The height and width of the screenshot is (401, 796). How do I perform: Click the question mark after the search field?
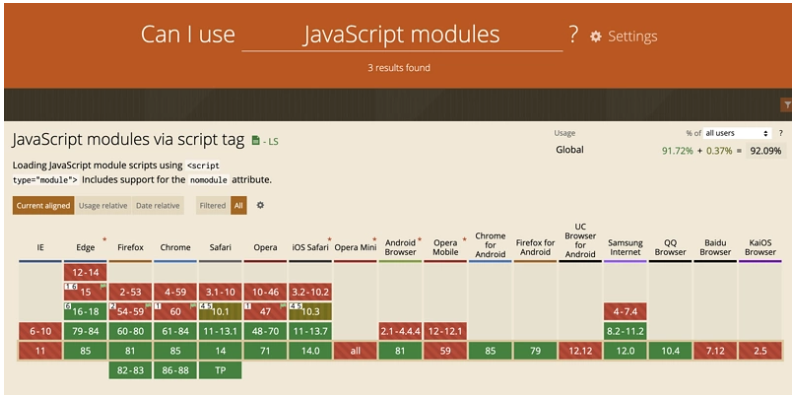pos(573,35)
